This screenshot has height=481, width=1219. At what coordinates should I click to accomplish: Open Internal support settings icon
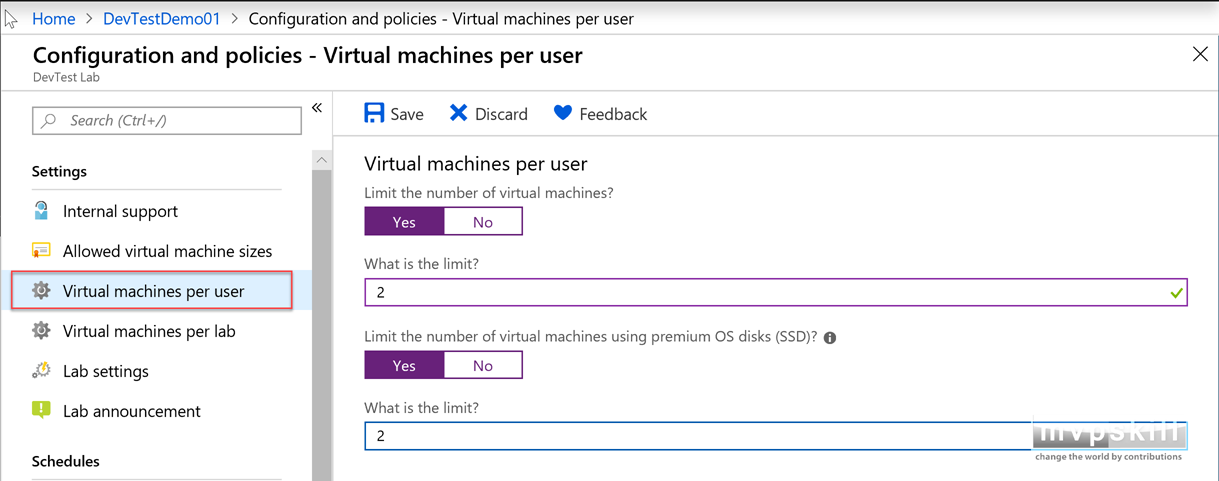click(41, 211)
